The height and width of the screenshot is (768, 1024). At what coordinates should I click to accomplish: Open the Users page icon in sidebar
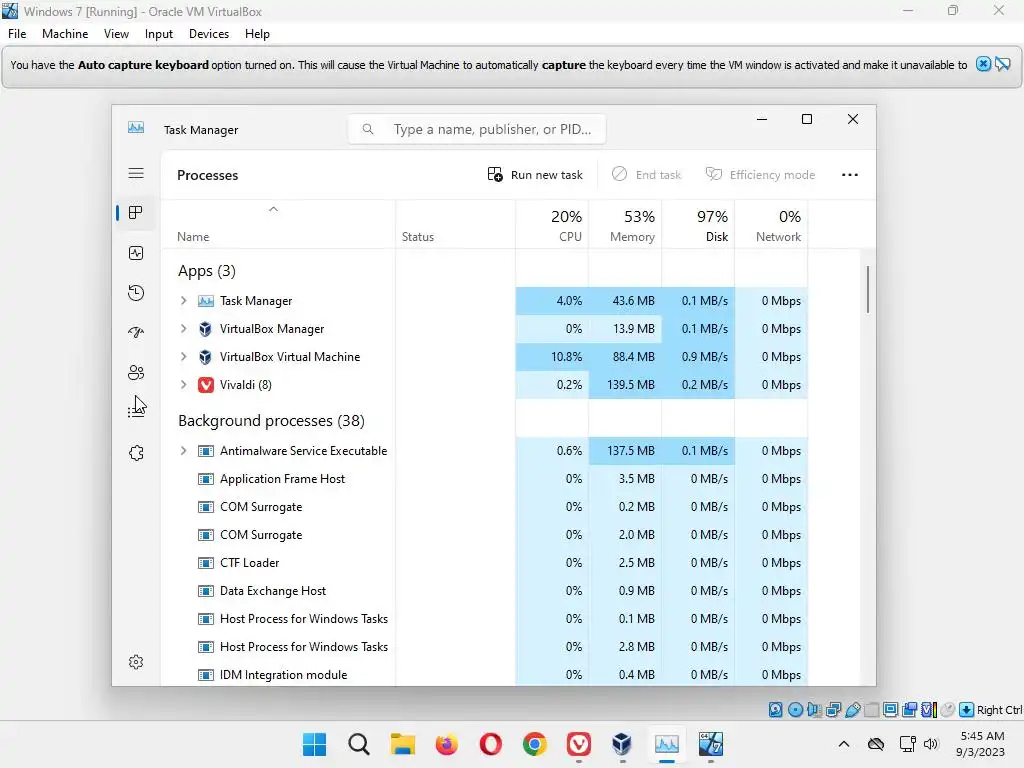coord(136,372)
